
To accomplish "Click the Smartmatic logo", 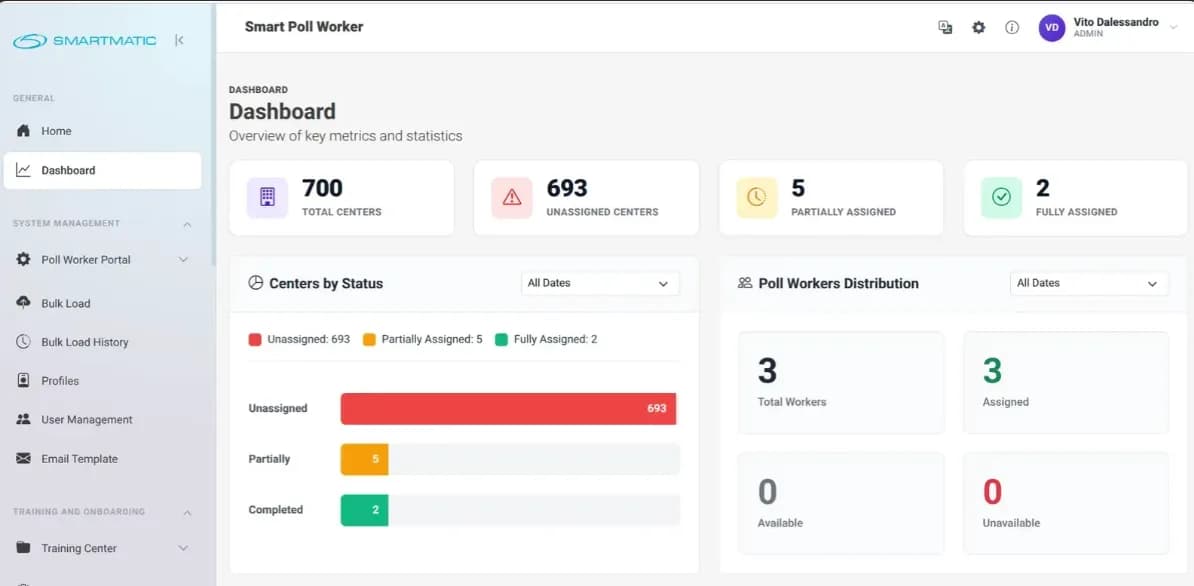I will [85, 40].
